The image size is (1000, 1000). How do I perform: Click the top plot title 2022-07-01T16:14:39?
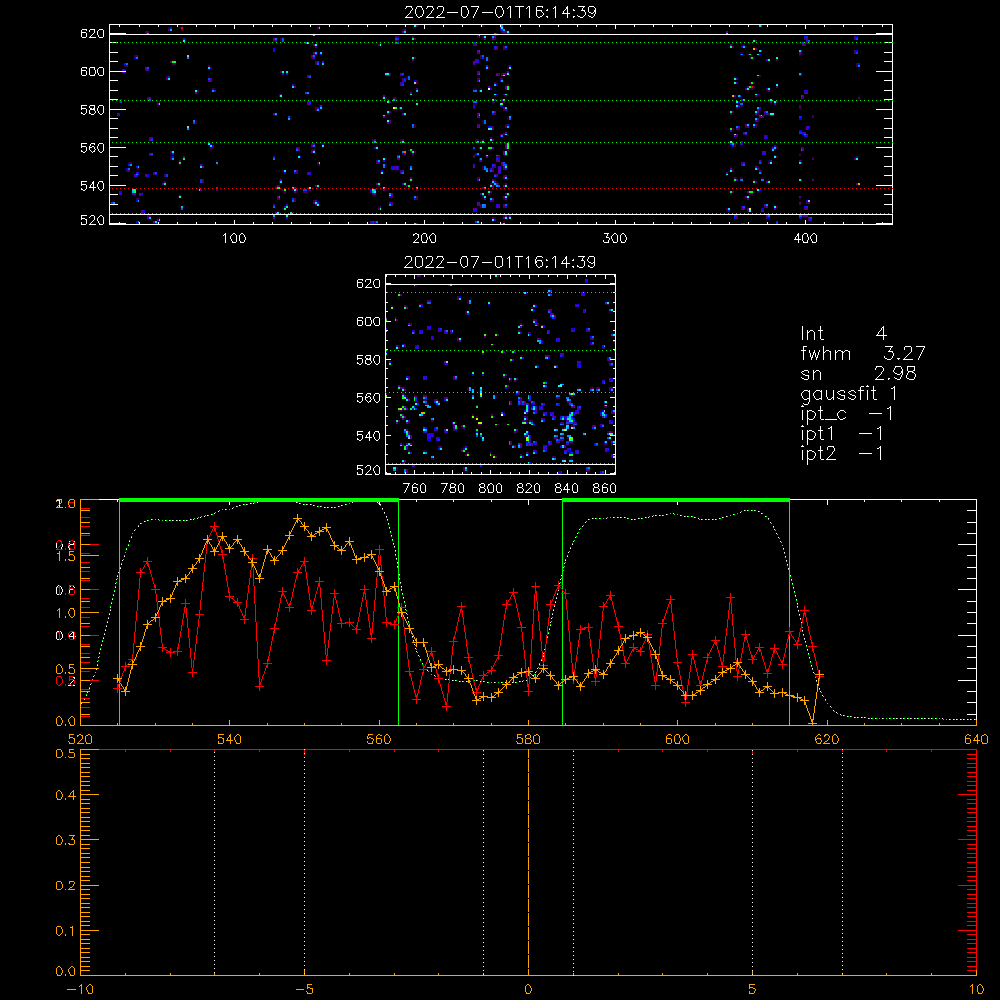pyautogui.click(x=501, y=12)
